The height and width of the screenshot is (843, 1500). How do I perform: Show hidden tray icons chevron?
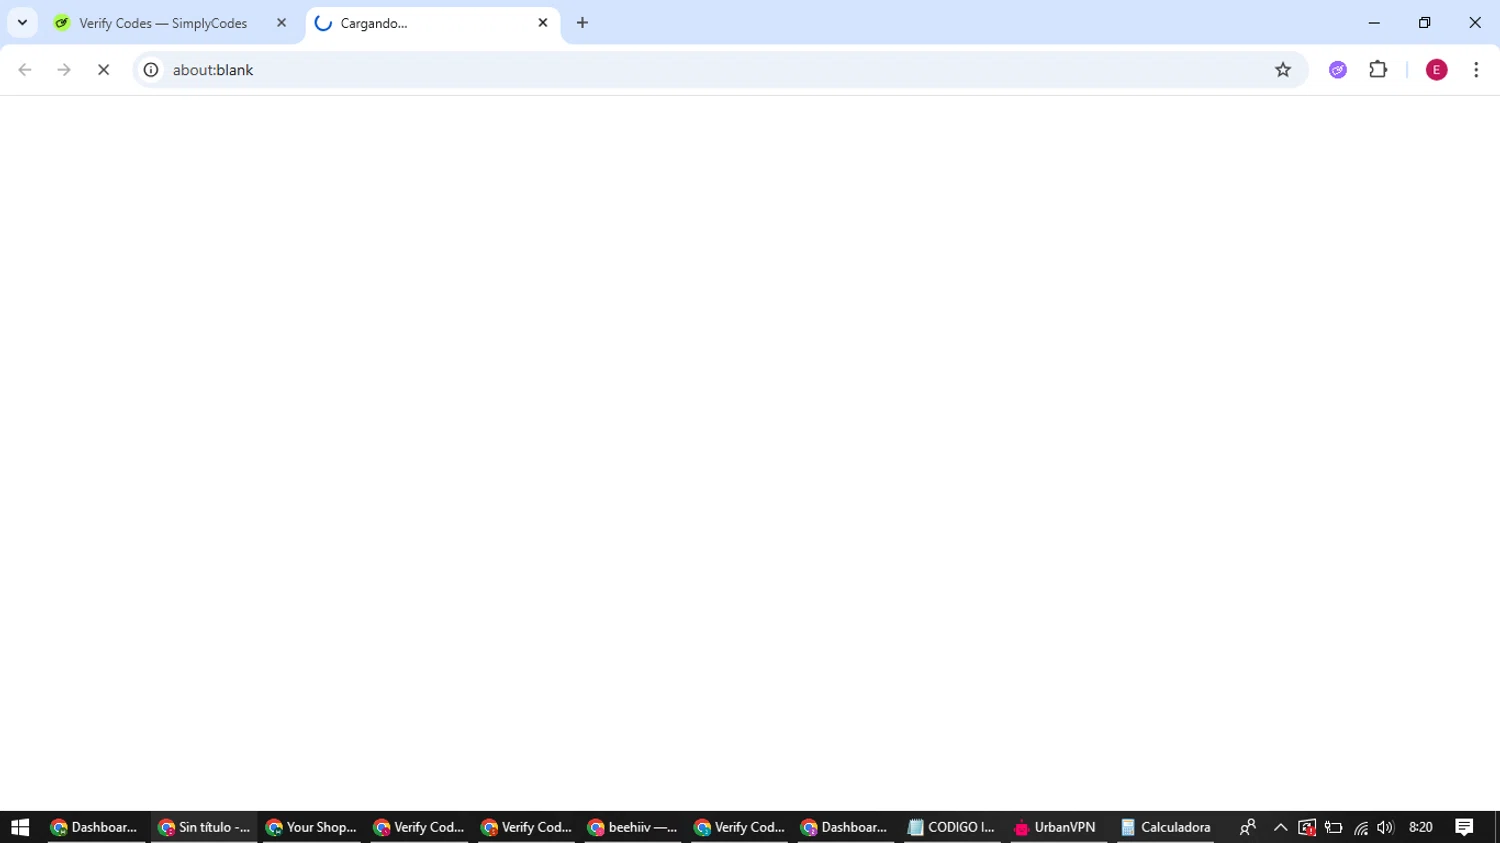[x=1280, y=827]
